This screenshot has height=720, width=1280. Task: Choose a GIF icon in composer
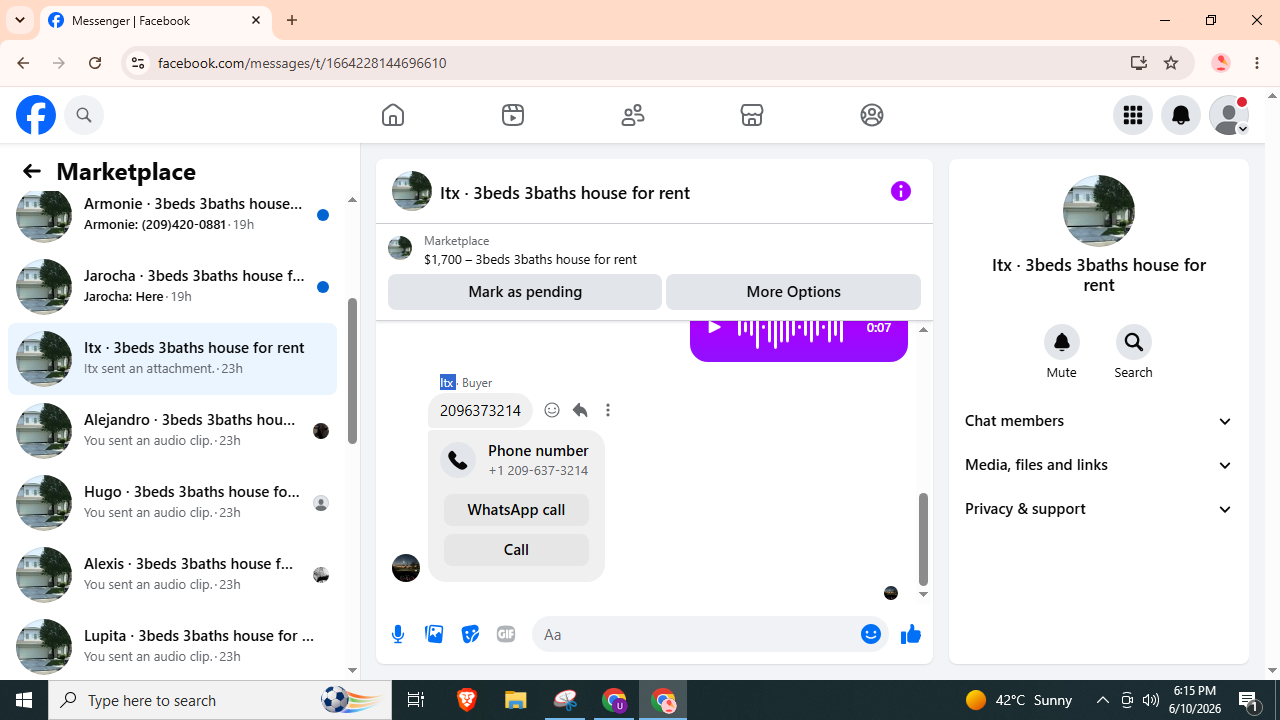click(x=506, y=634)
